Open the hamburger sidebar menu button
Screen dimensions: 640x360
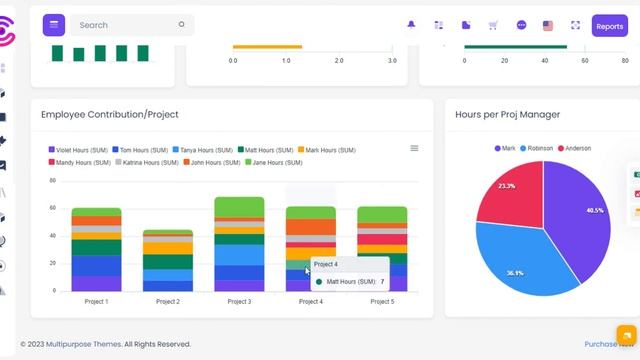[53, 25]
